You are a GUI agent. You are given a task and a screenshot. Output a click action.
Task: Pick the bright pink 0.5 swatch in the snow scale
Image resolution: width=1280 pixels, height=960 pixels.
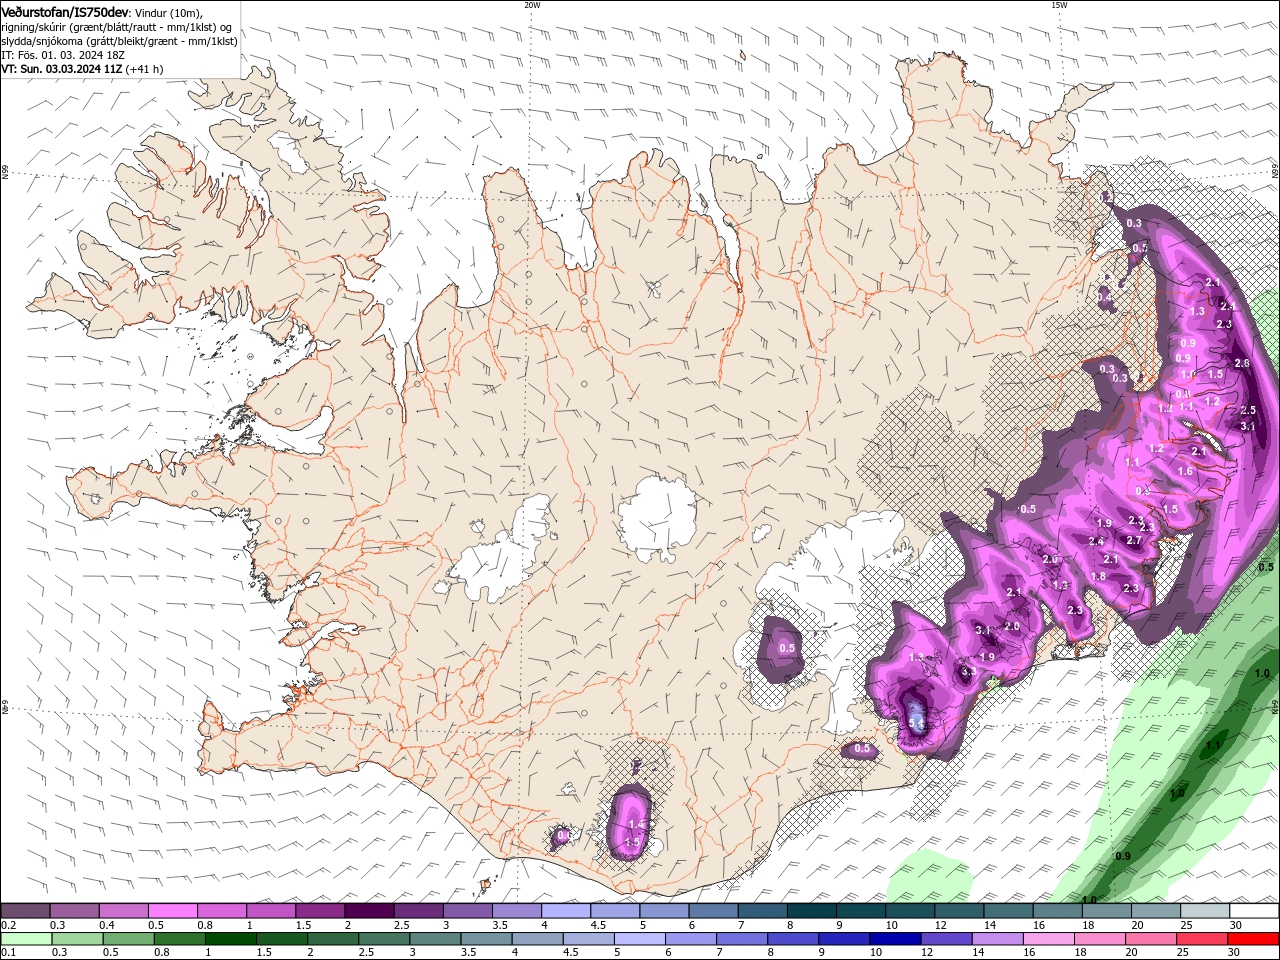pos(173,911)
